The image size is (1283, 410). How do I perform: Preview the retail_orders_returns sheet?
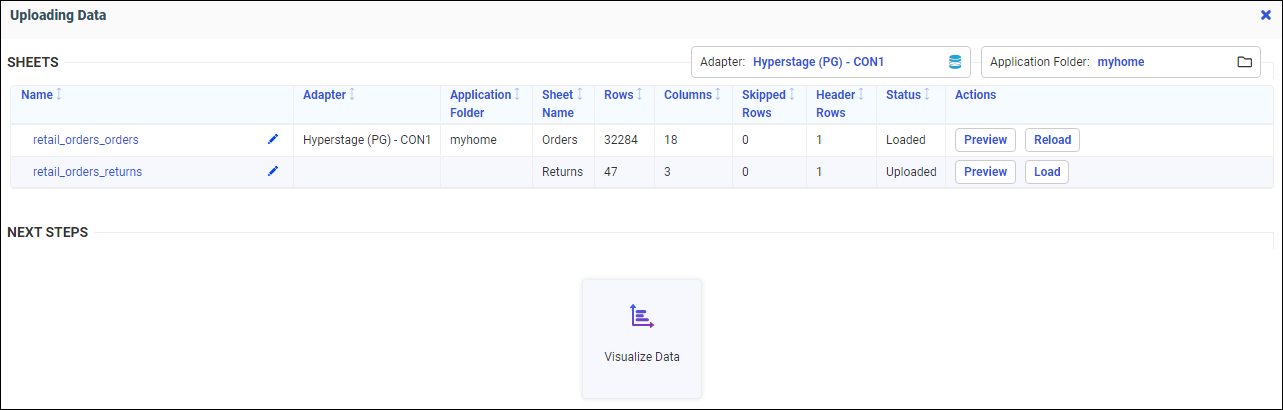pos(985,172)
